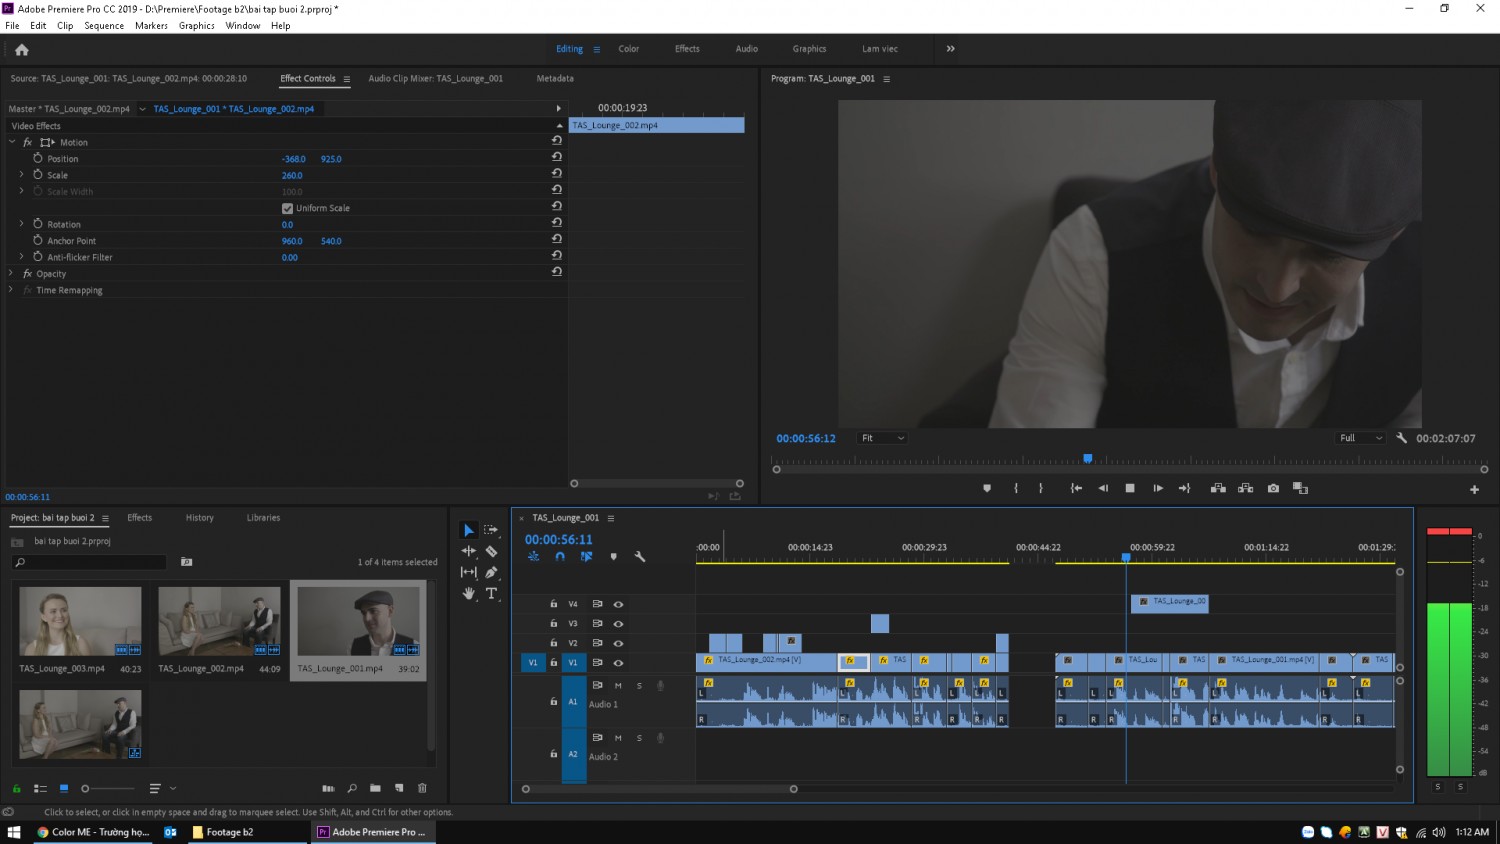Mute the Audio 1 track
This screenshot has width=1500, height=844.
pos(618,685)
